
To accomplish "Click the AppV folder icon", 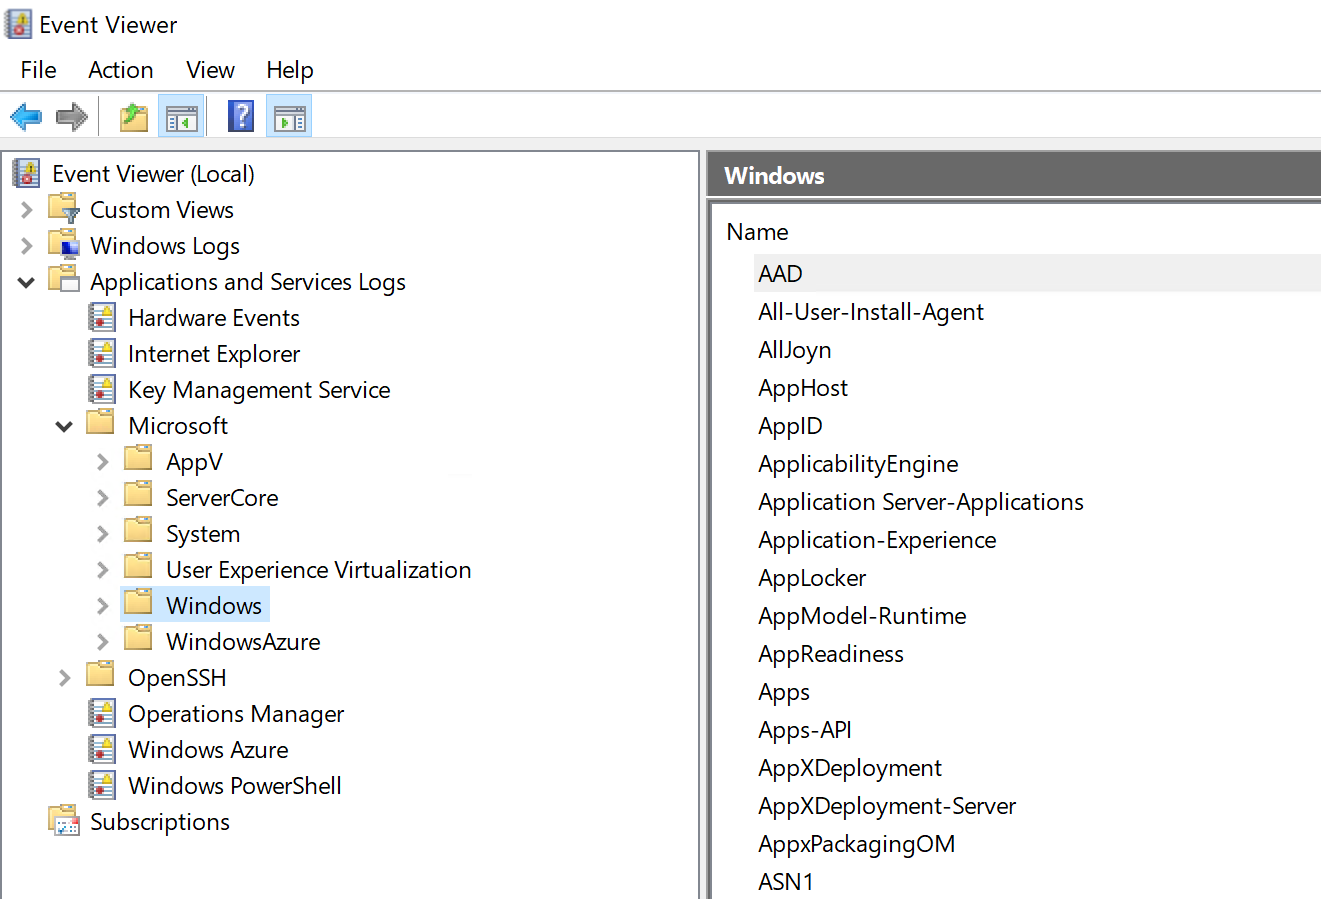I will click(x=138, y=459).
